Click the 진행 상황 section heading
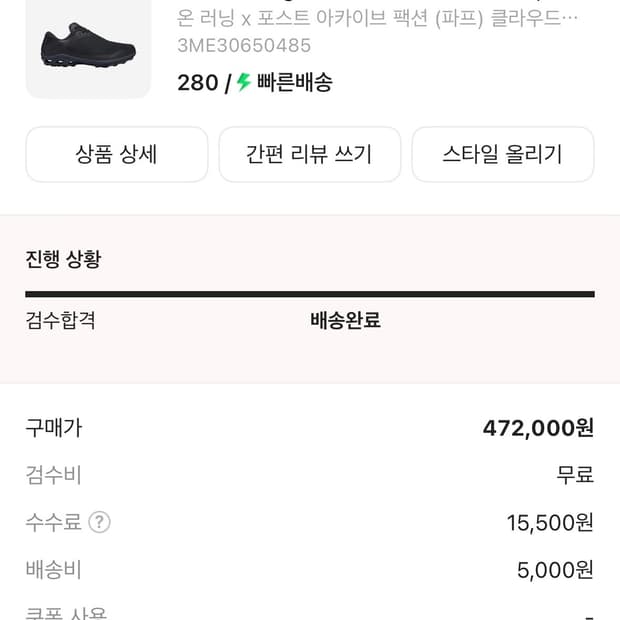Image resolution: width=620 pixels, height=620 pixels. [x=63, y=260]
